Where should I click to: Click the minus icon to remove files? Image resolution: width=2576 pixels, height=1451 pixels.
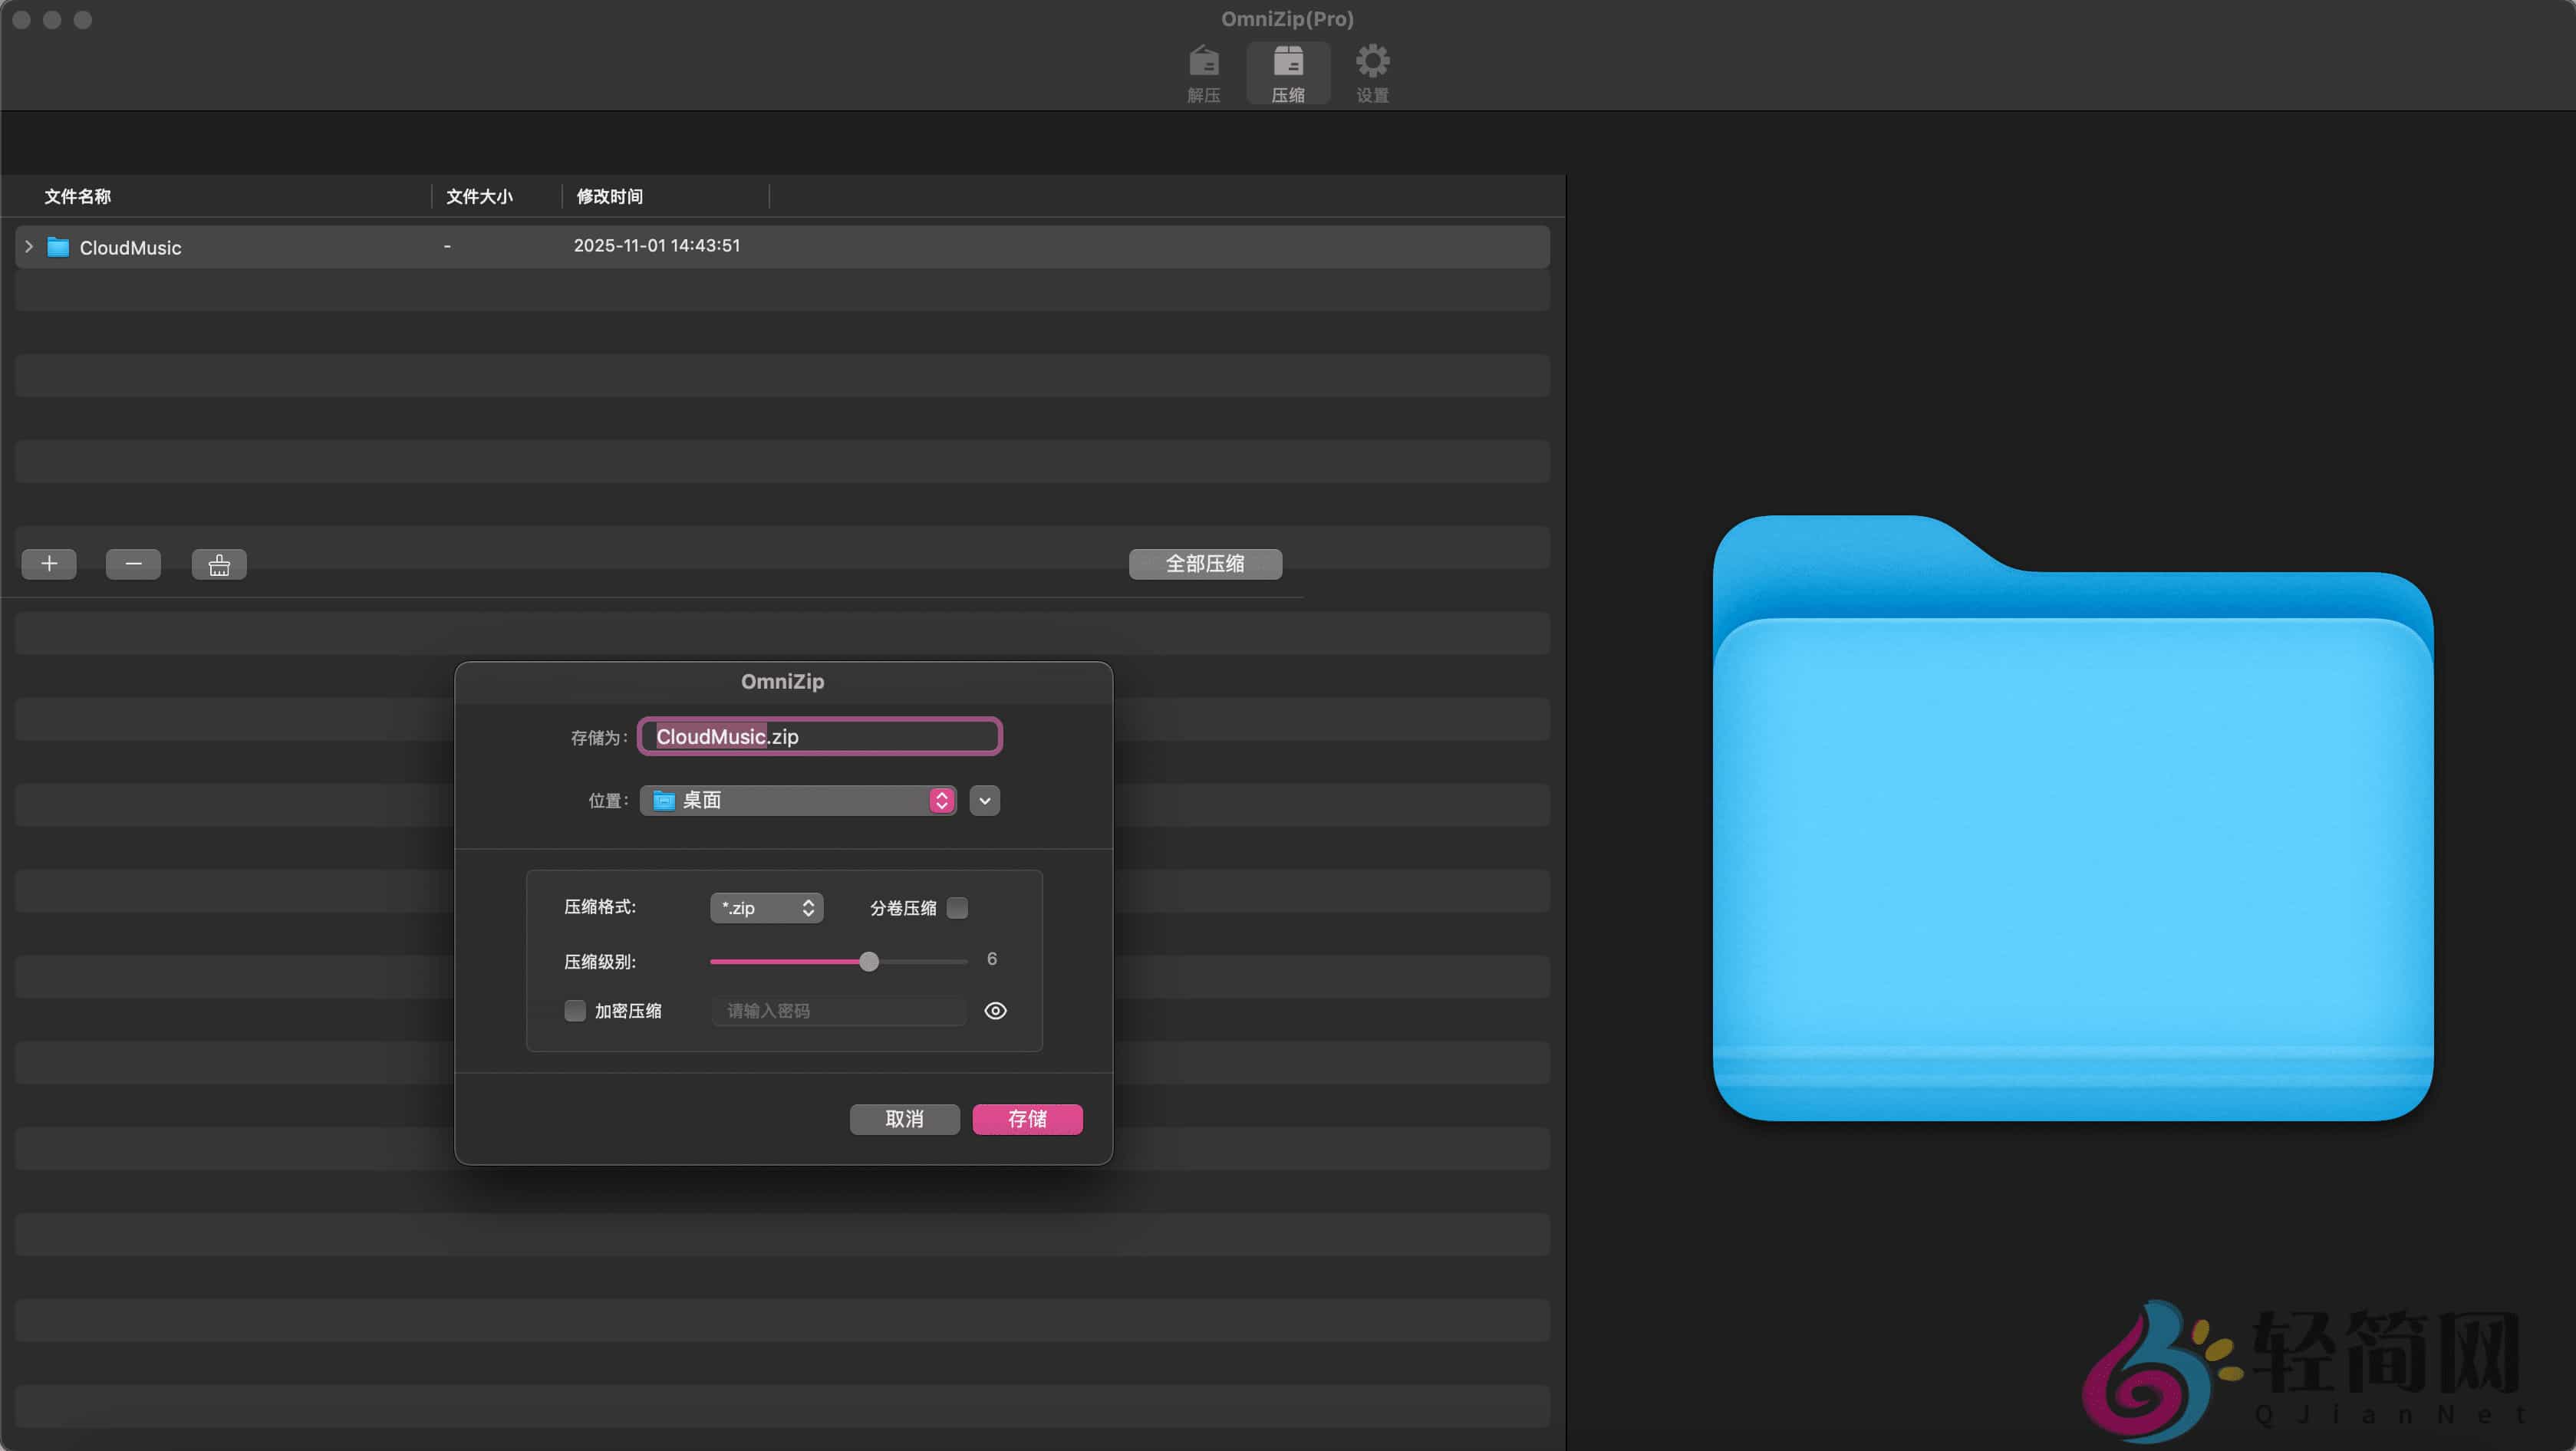[133, 563]
